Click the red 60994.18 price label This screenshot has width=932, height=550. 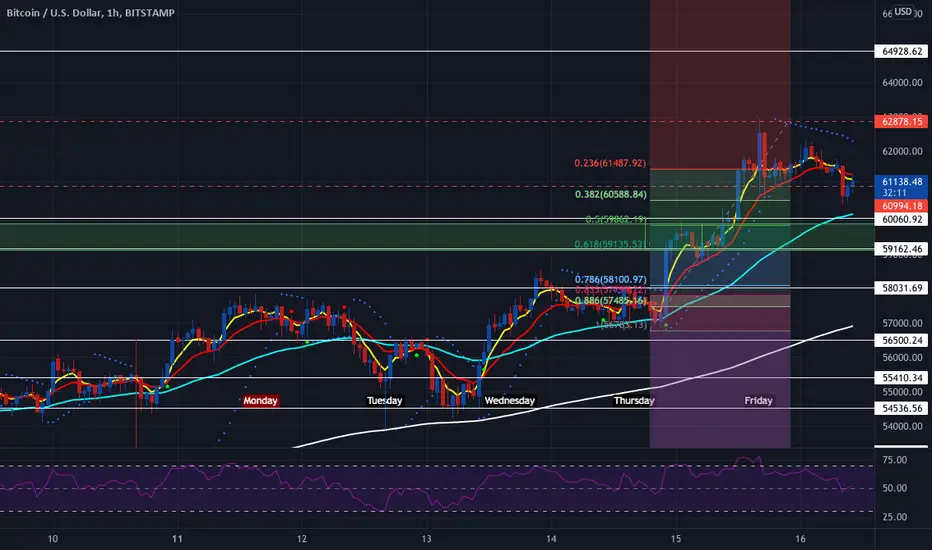(902, 206)
